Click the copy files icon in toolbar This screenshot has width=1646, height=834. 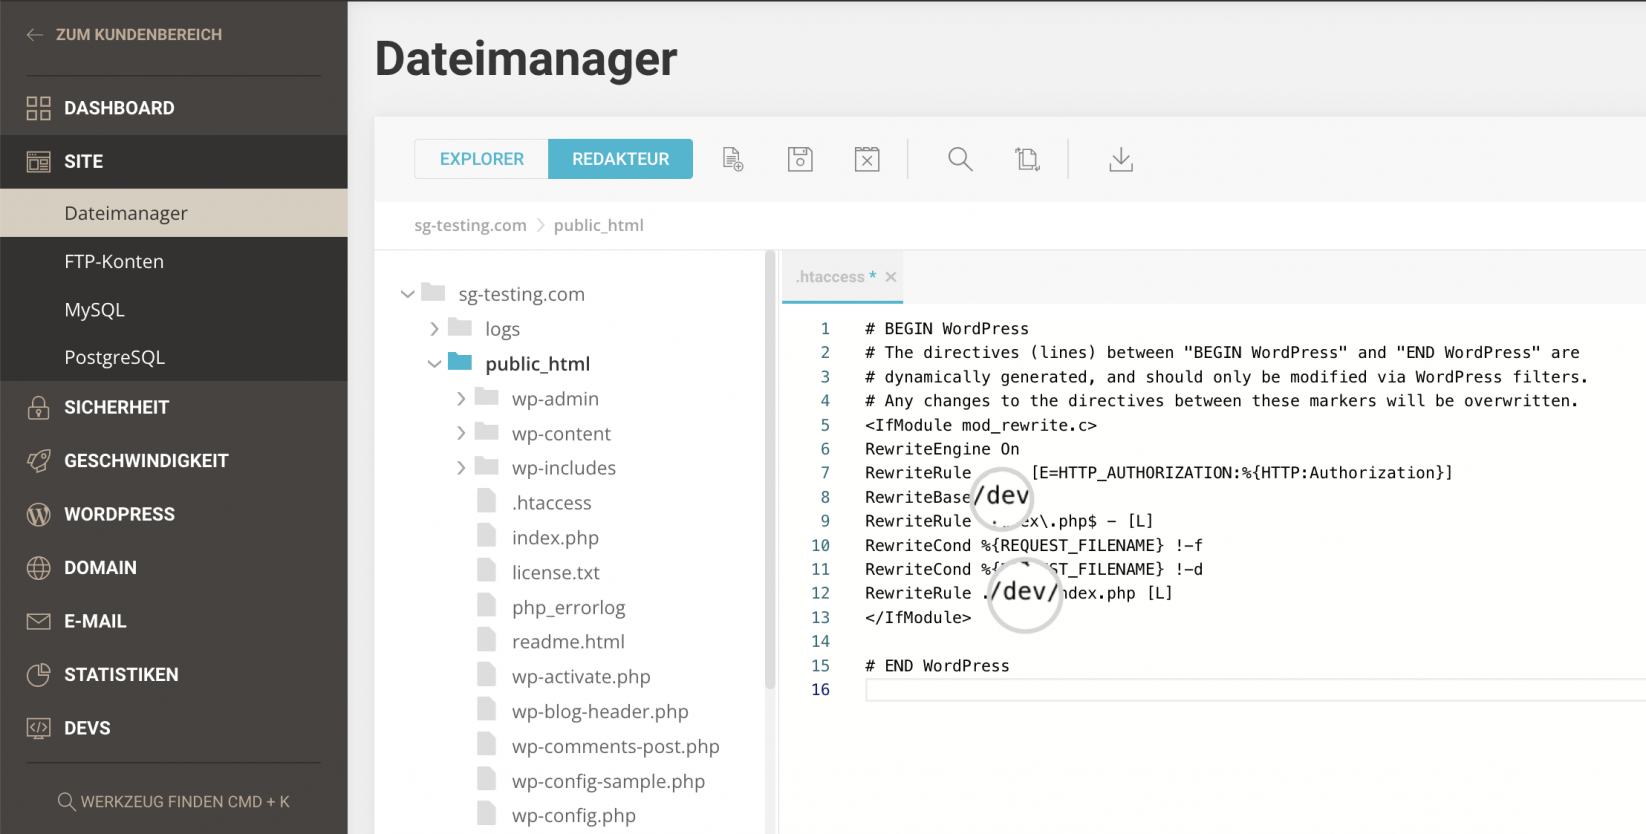click(x=1027, y=159)
